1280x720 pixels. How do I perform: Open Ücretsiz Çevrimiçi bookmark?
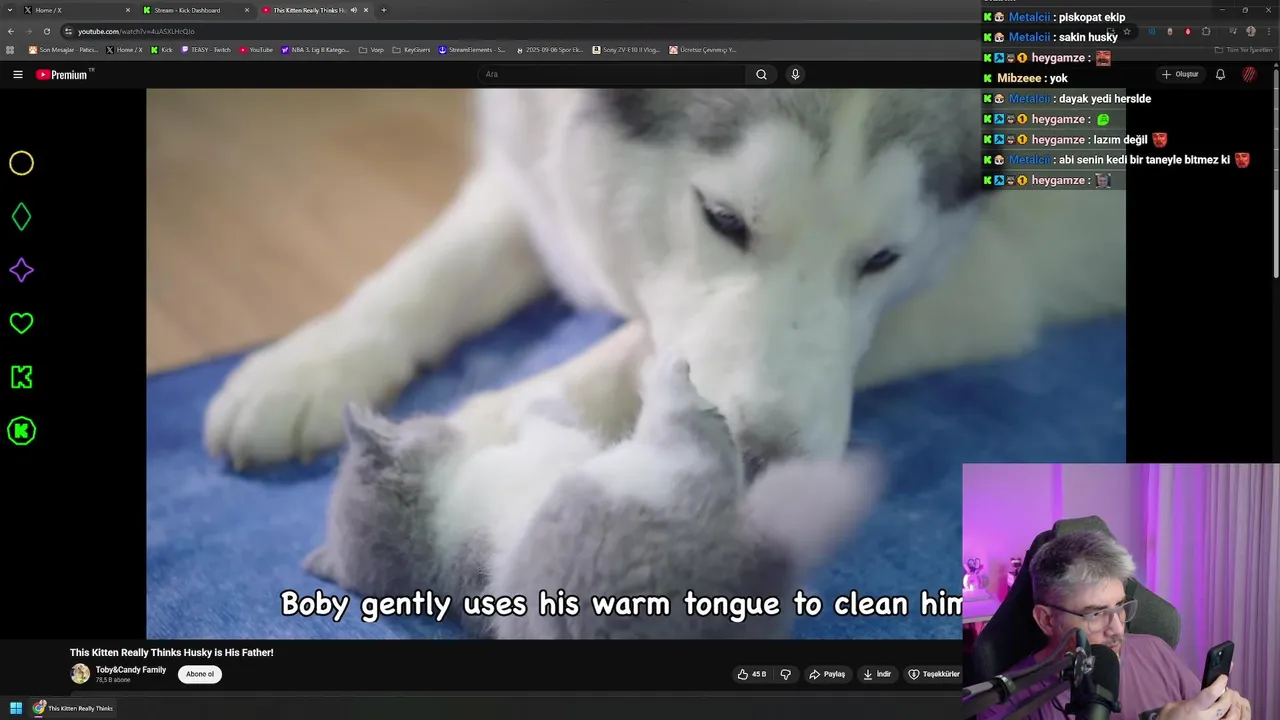coord(703,49)
